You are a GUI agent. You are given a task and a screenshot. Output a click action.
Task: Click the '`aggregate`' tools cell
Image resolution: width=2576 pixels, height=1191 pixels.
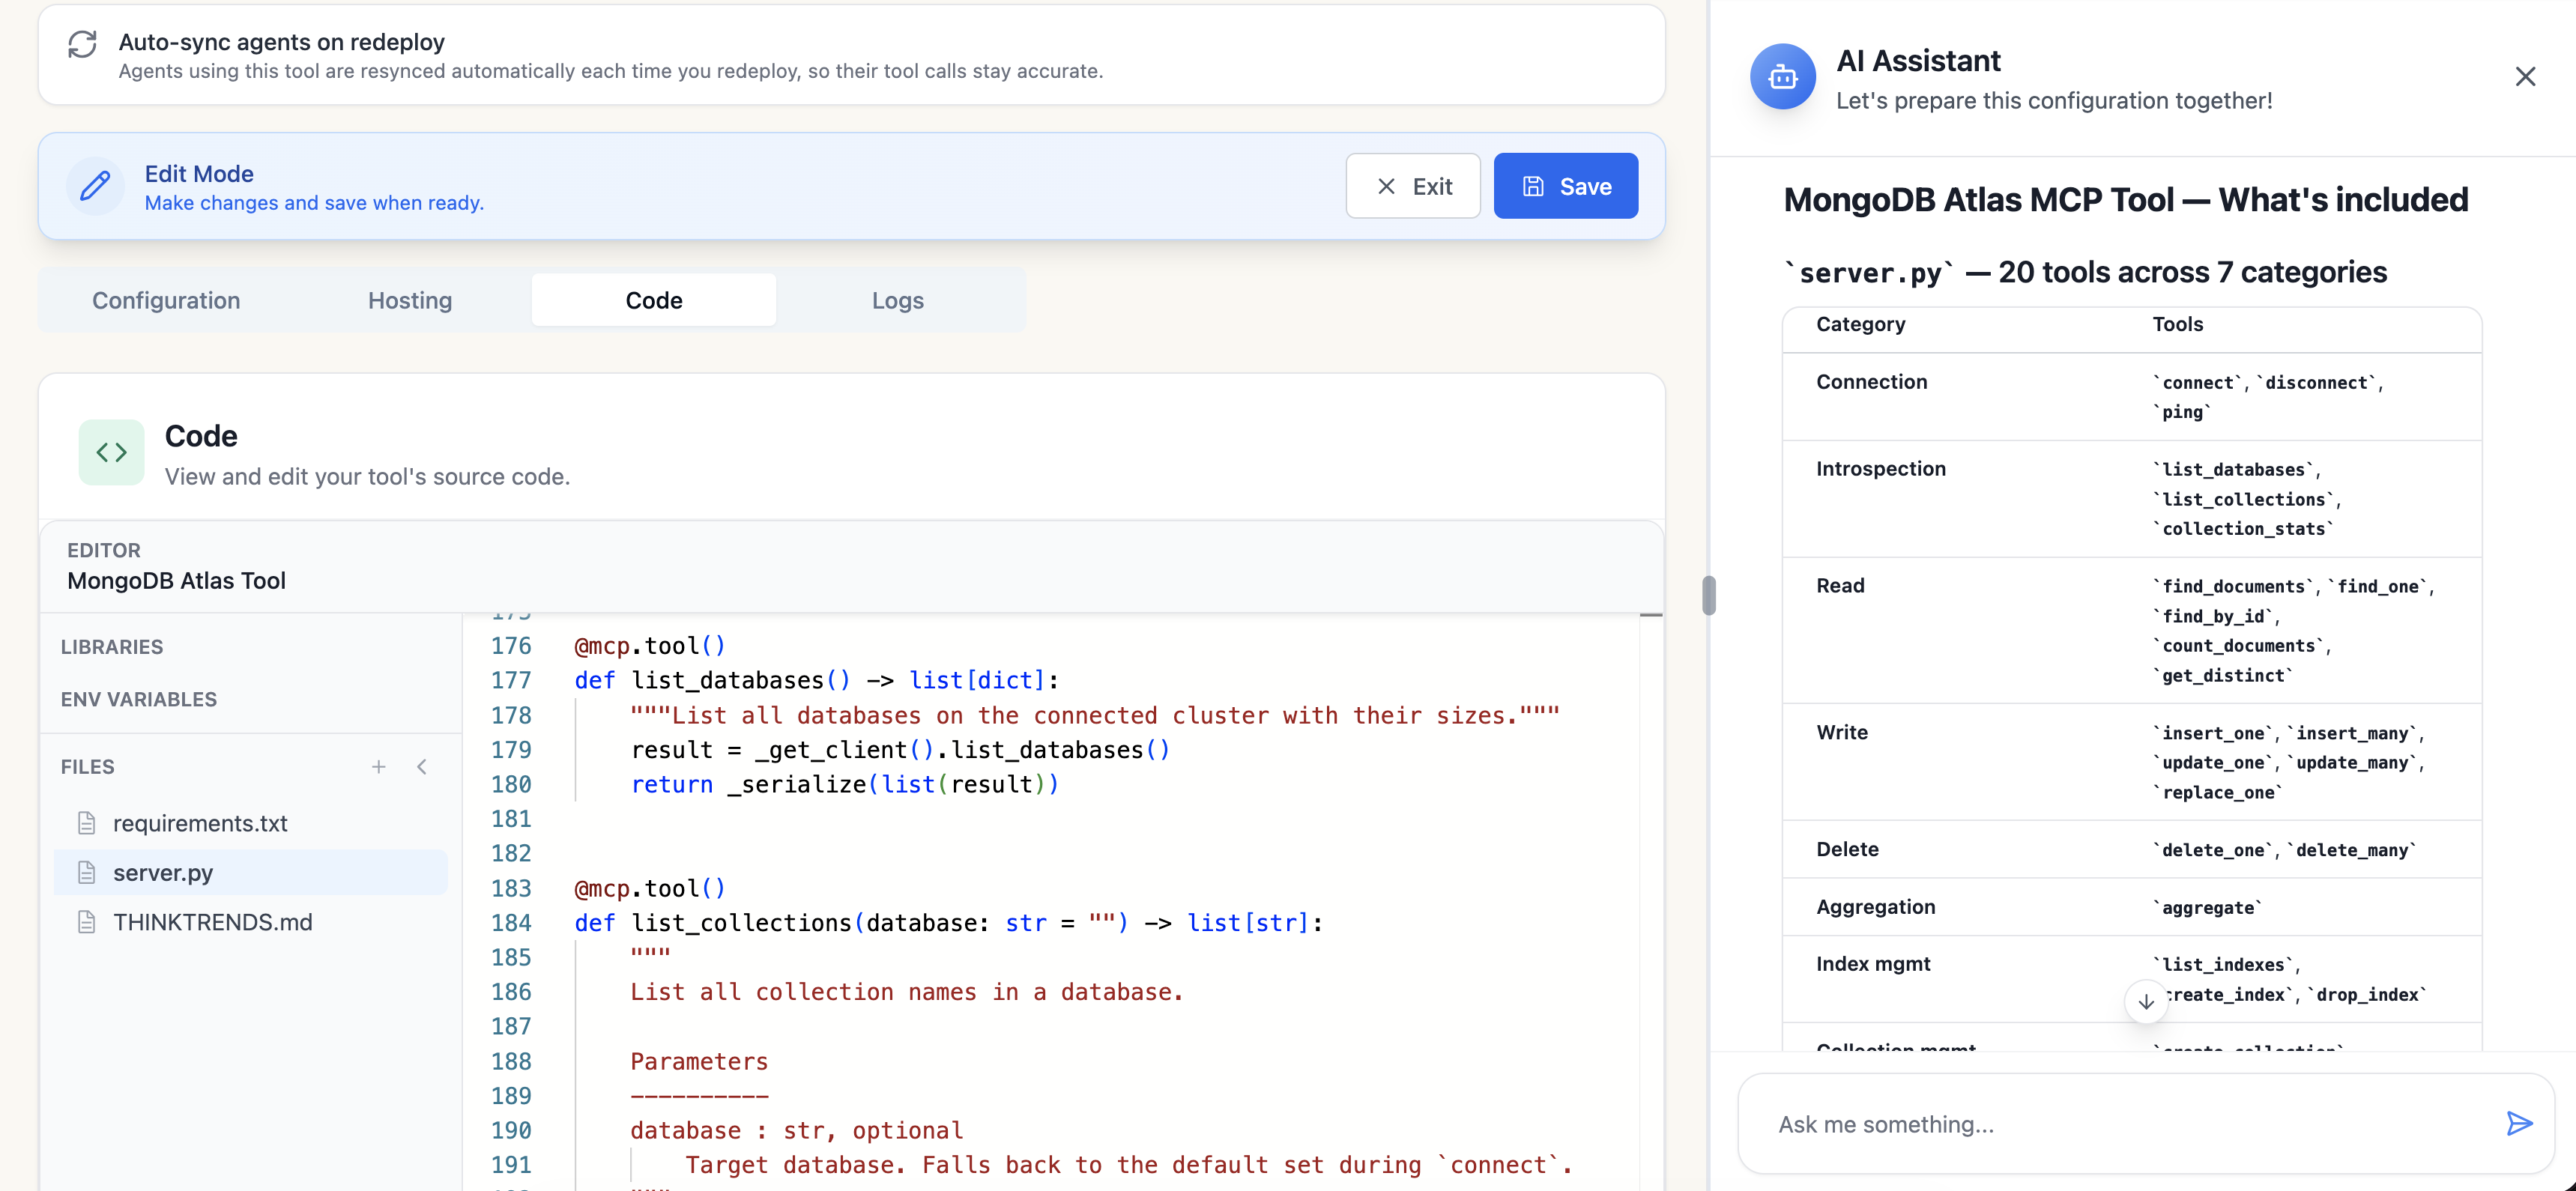tap(2207, 908)
